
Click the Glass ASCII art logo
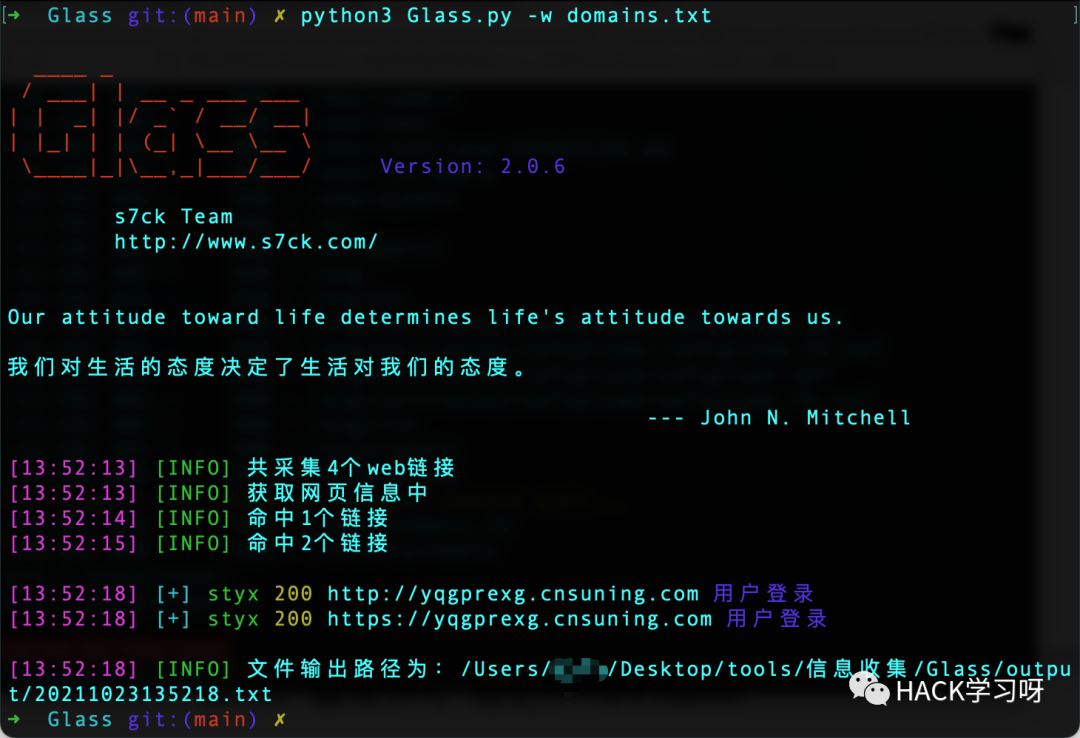point(162,125)
